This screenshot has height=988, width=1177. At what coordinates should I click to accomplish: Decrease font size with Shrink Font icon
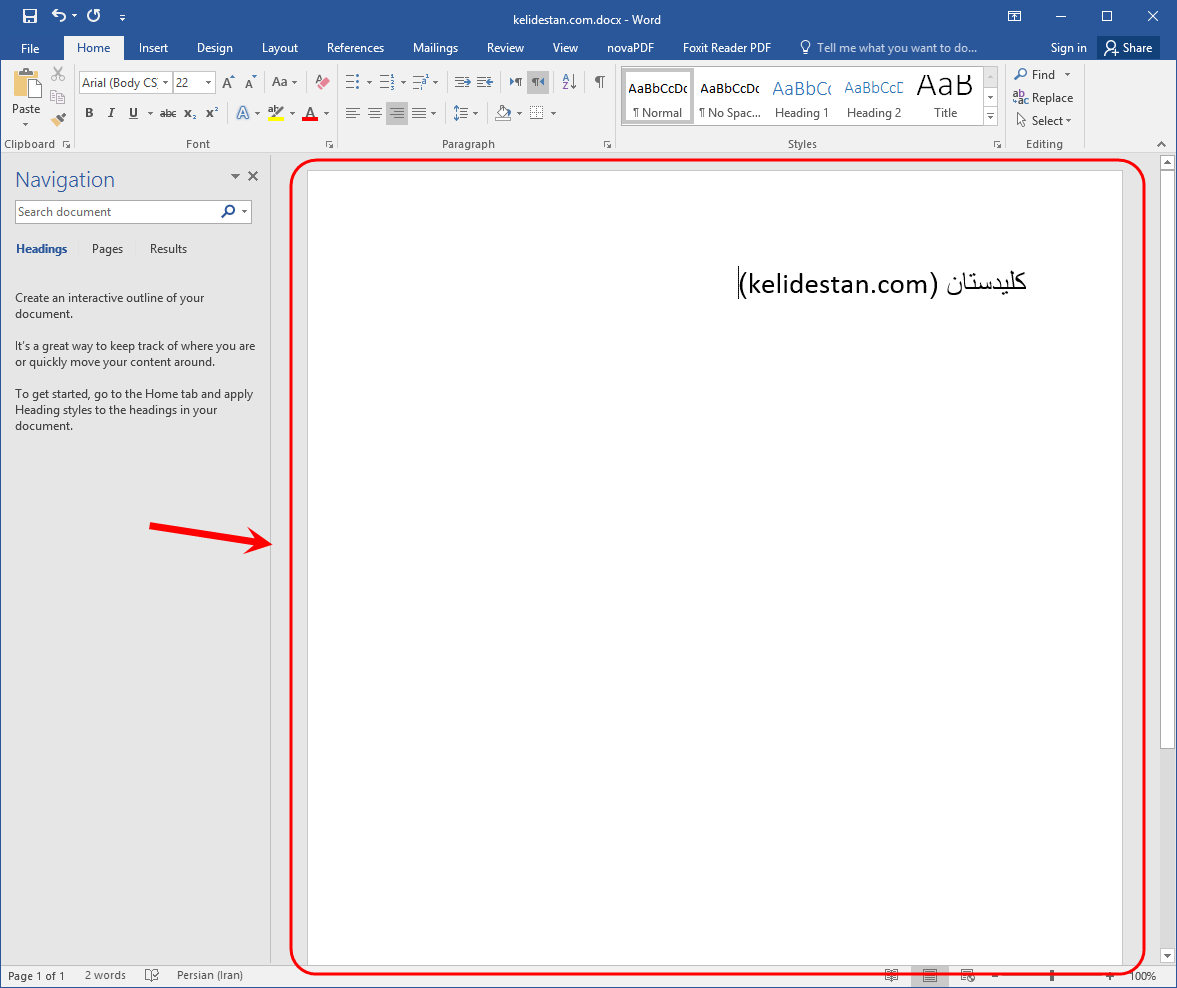(x=251, y=83)
